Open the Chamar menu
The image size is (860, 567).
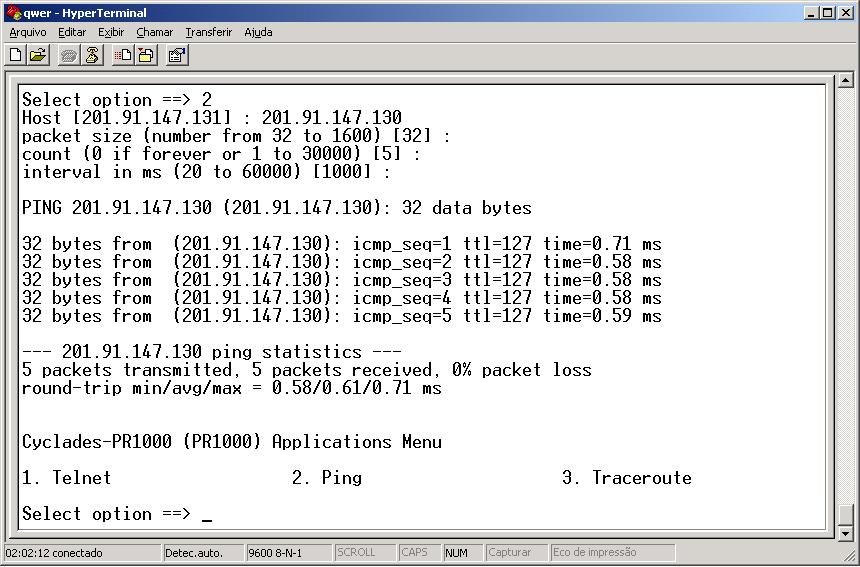[155, 32]
